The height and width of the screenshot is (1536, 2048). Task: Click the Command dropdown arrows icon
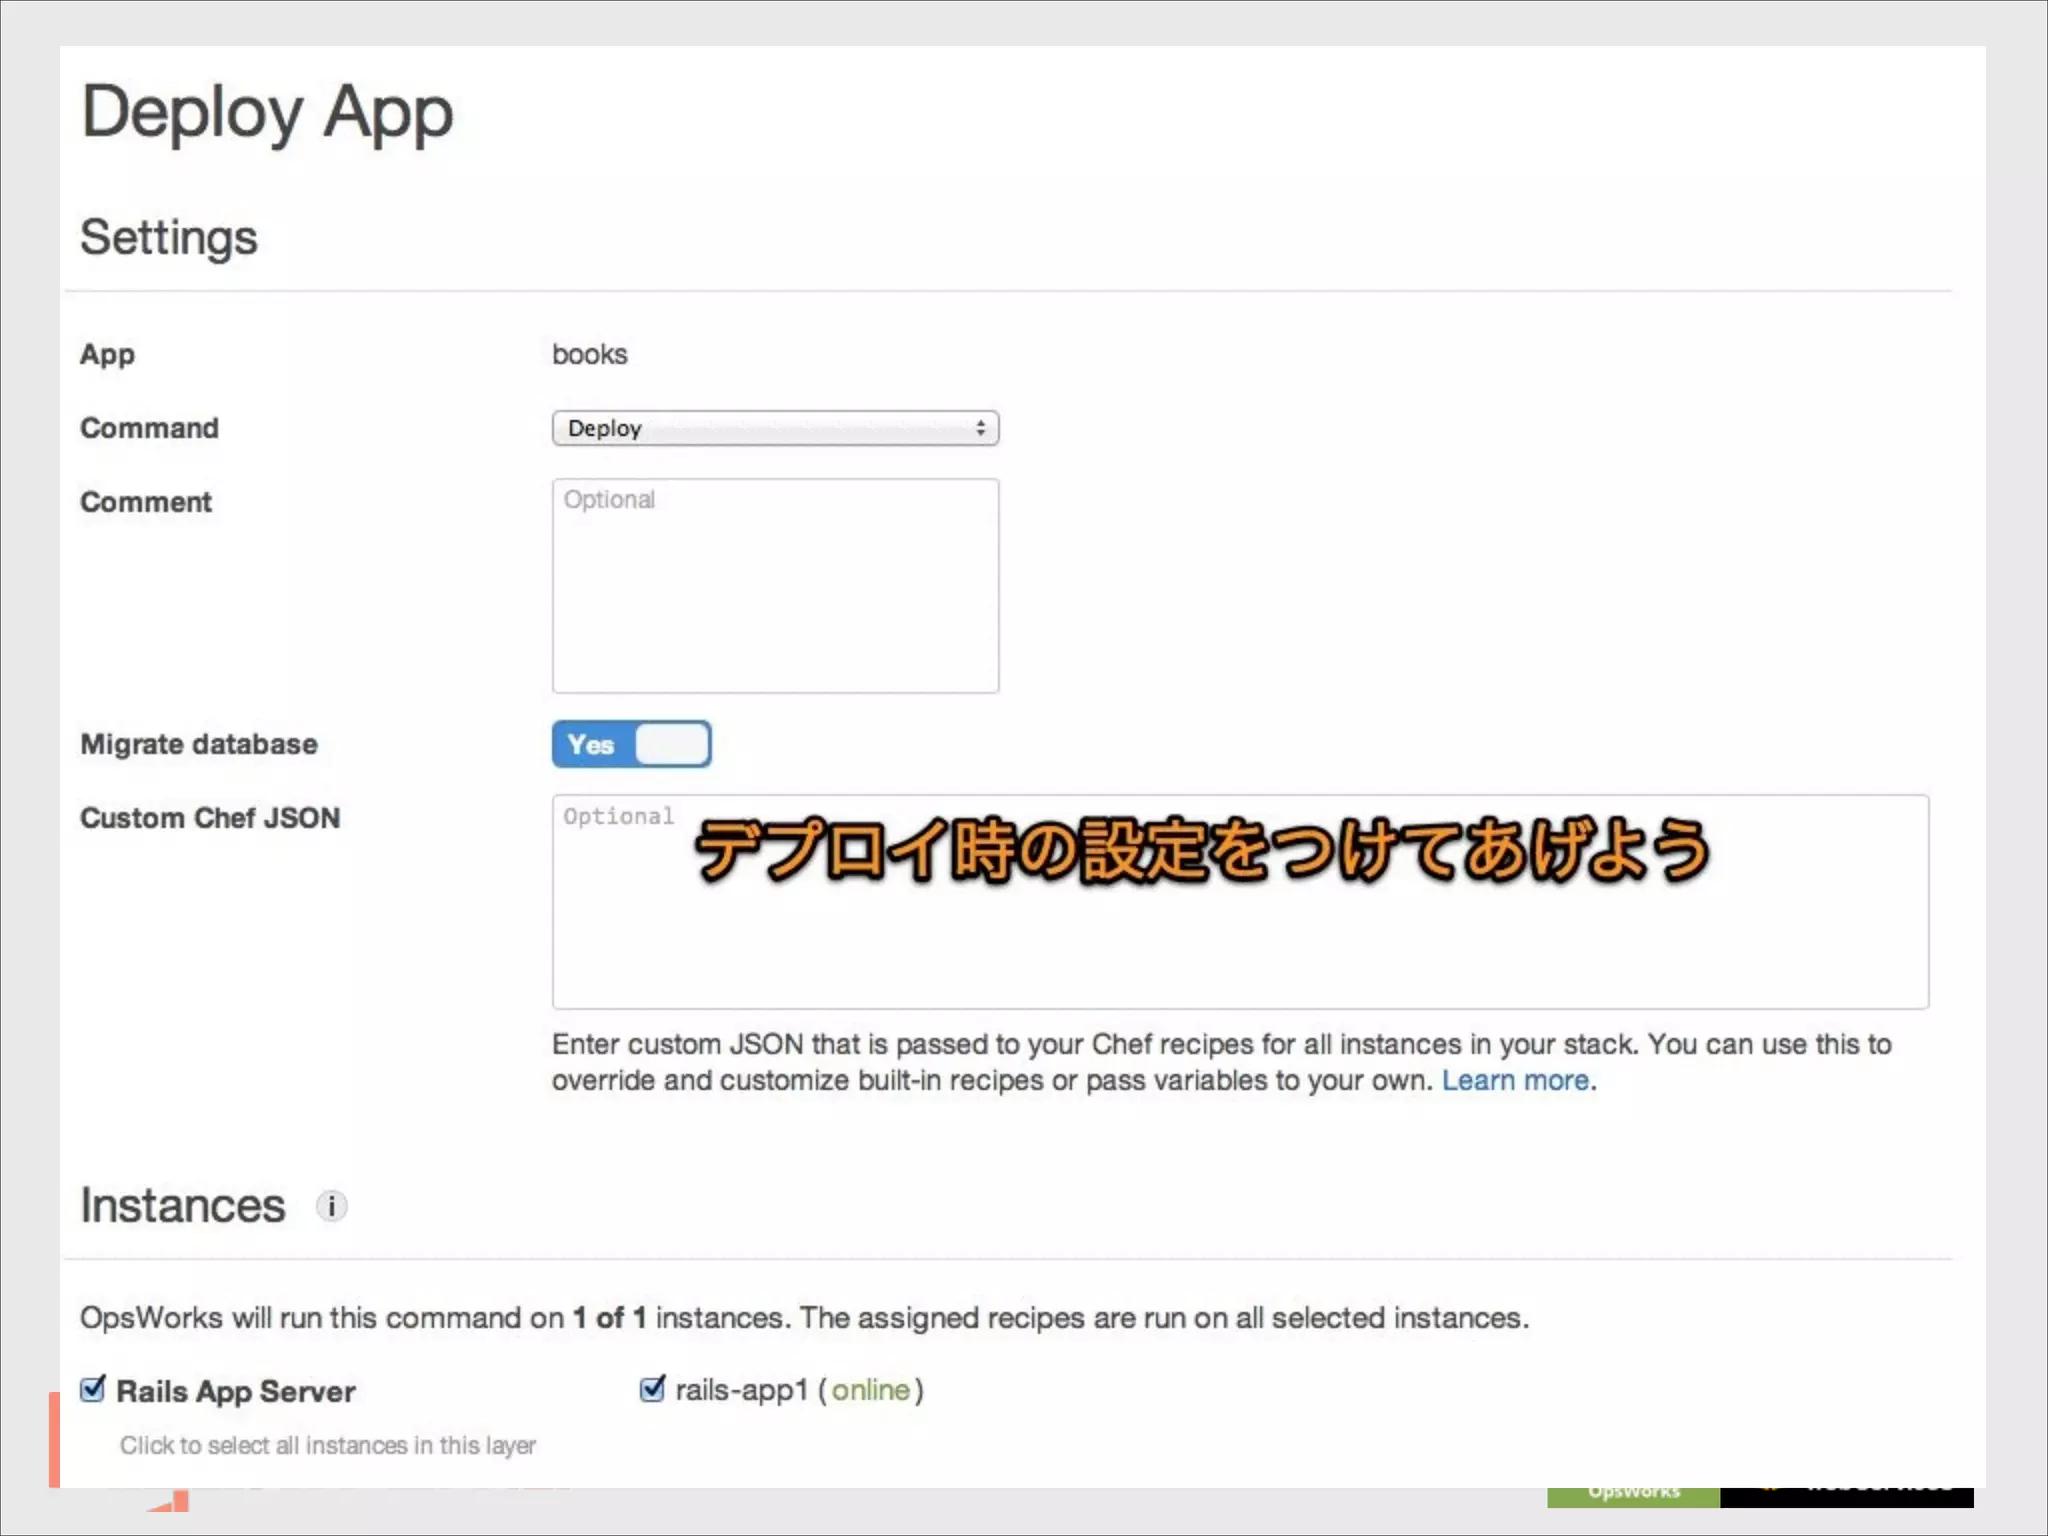[980, 428]
